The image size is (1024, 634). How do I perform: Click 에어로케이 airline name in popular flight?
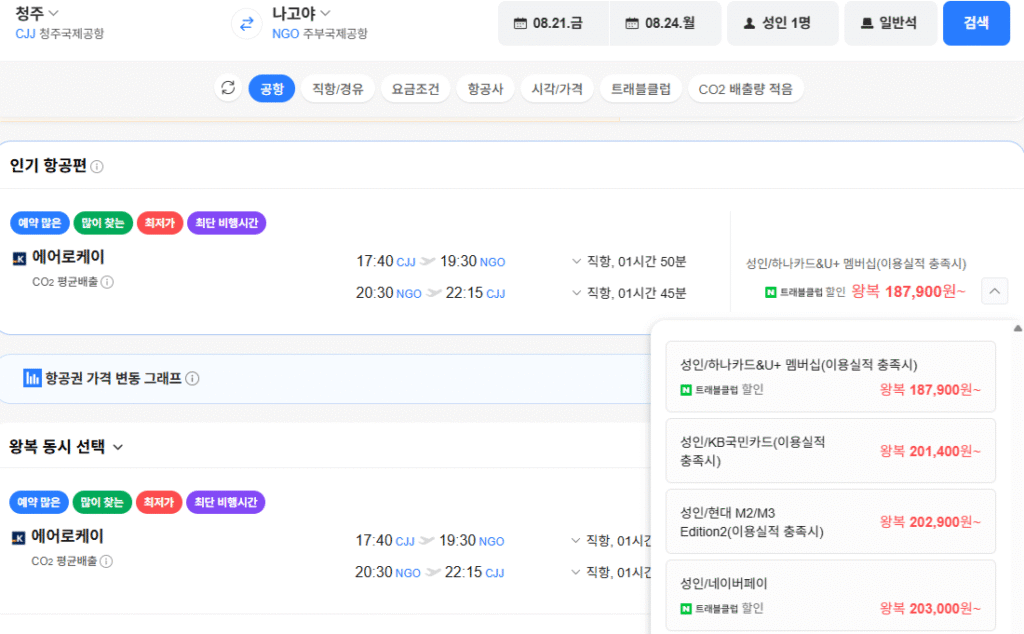pyautogui.click(x=69, y=257)
